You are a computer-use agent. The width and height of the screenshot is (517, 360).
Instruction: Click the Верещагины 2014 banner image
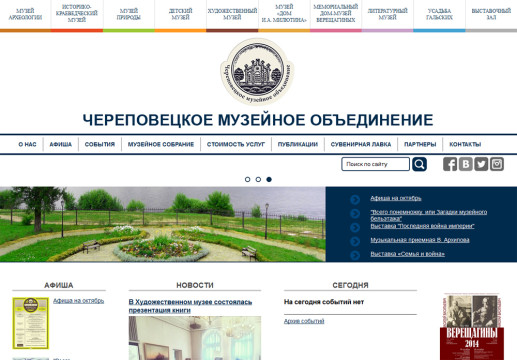(472, 326)
